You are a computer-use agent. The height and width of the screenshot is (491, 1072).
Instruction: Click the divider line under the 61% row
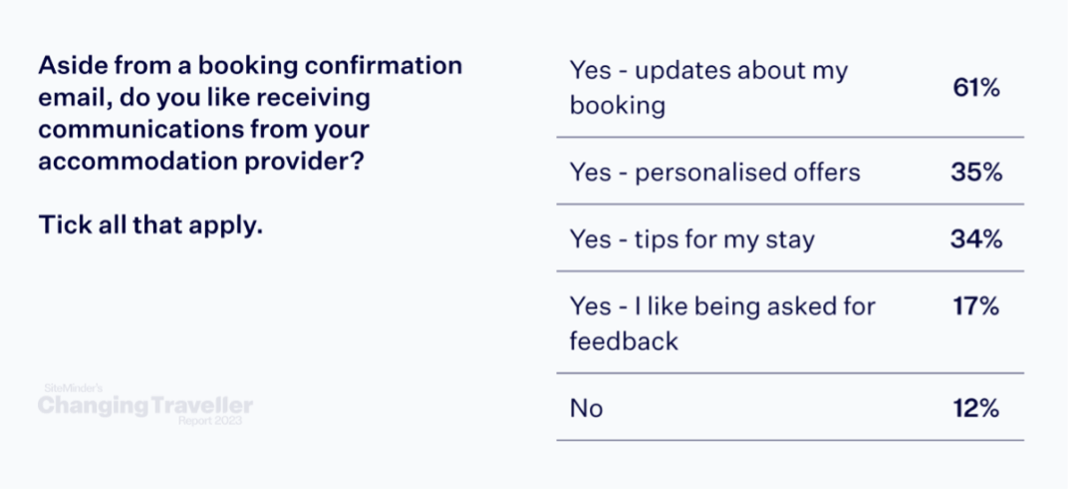click(x=790, y=137)
